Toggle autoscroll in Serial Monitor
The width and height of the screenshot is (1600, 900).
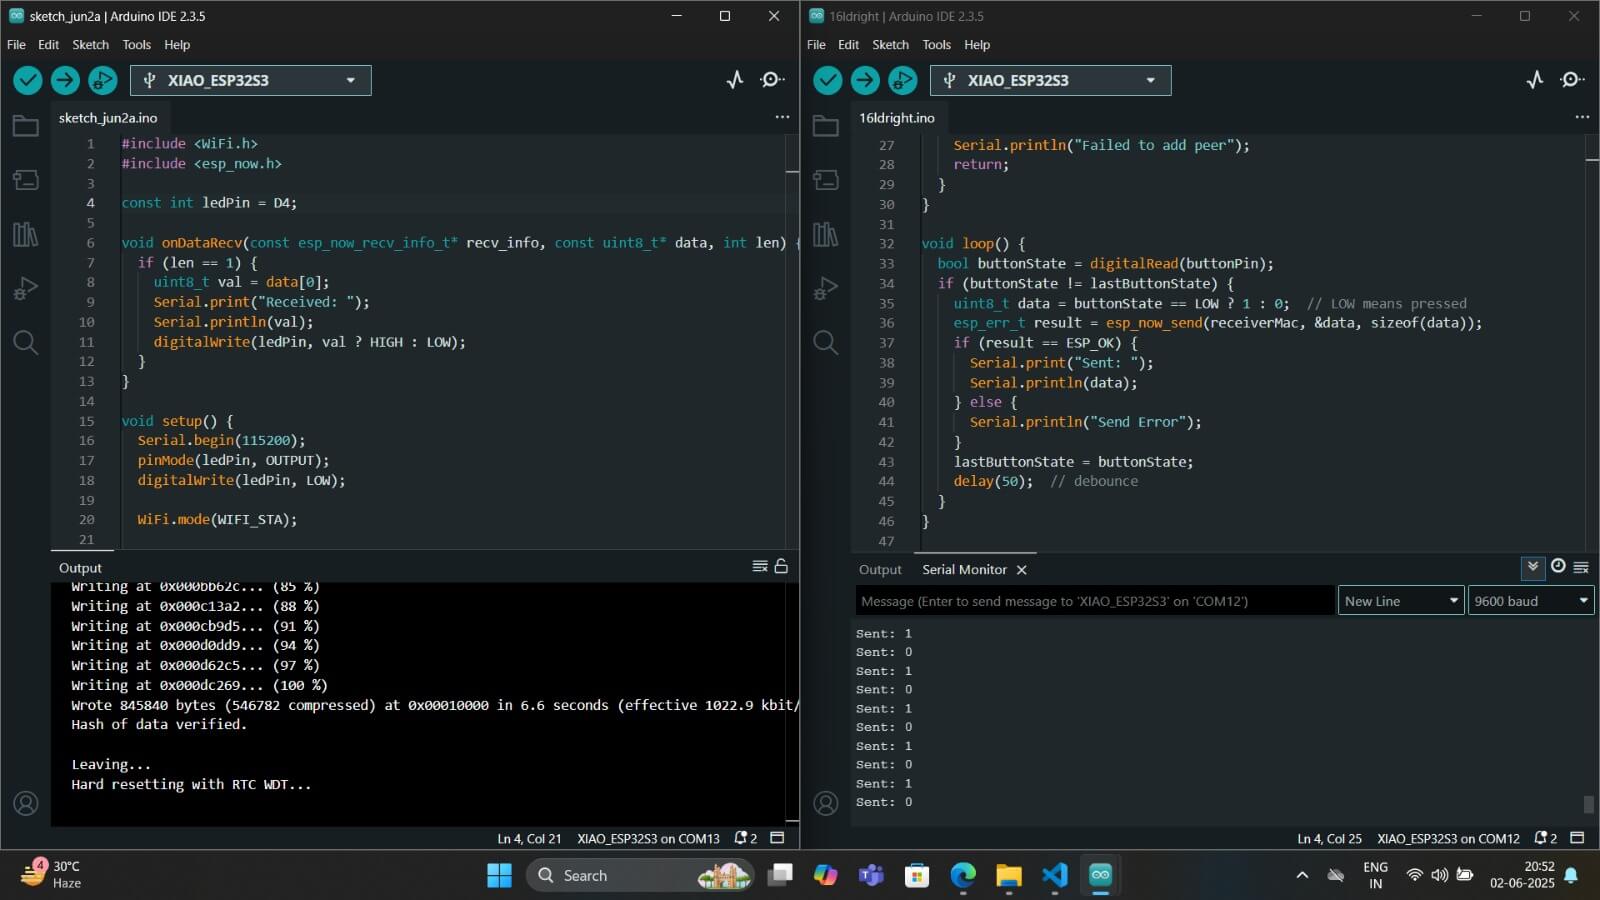coord(1532,567)
